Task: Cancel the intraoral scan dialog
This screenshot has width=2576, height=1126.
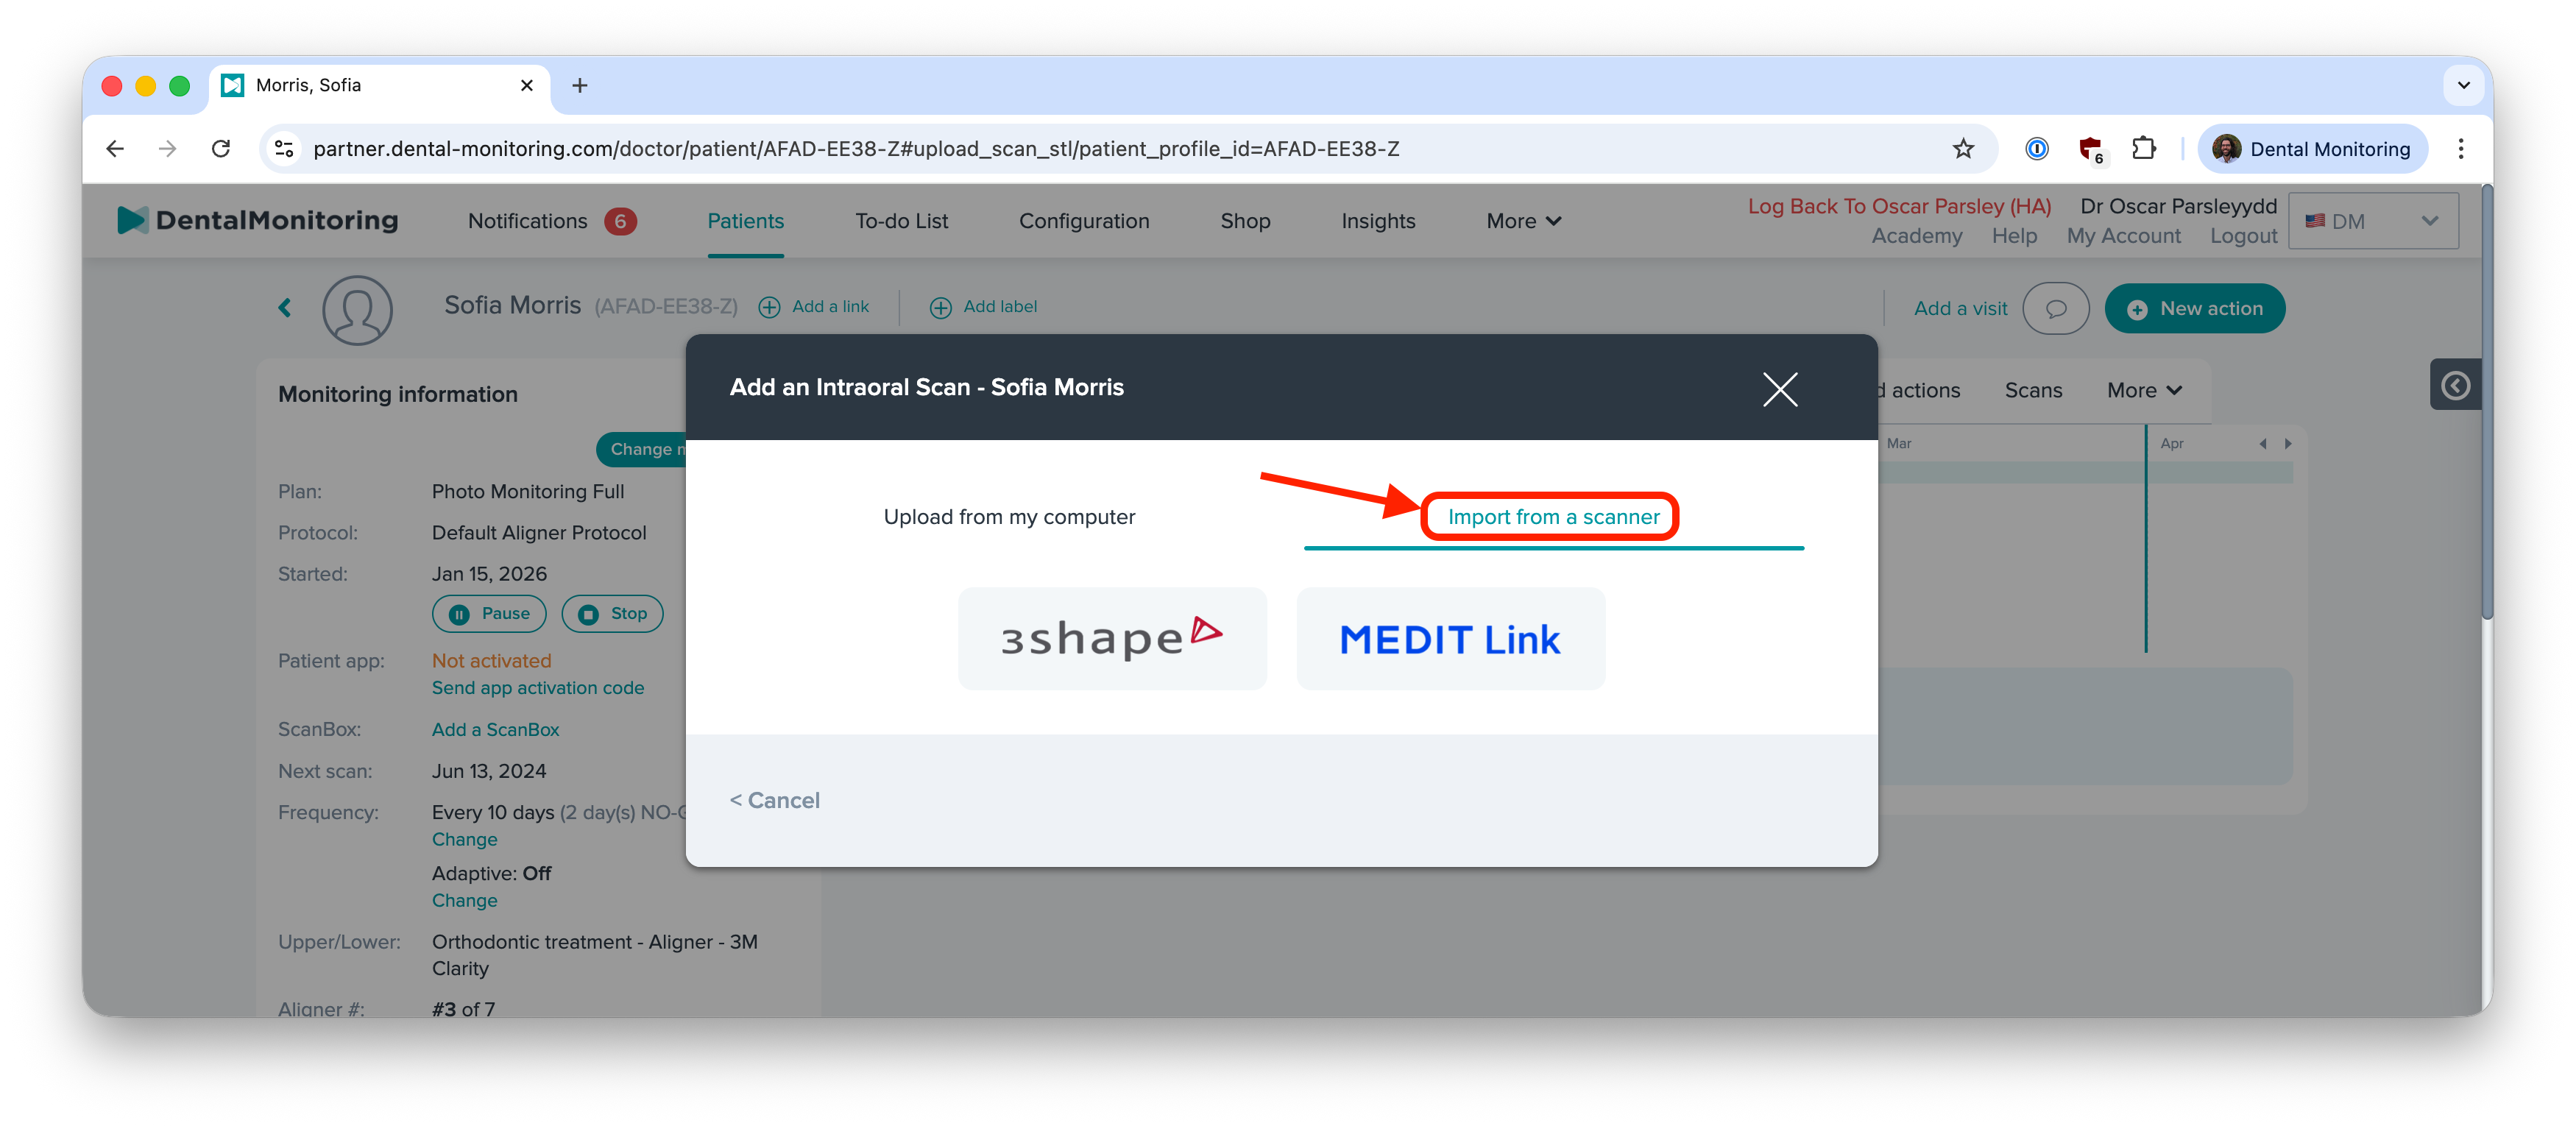Action: tap(774, 800)
